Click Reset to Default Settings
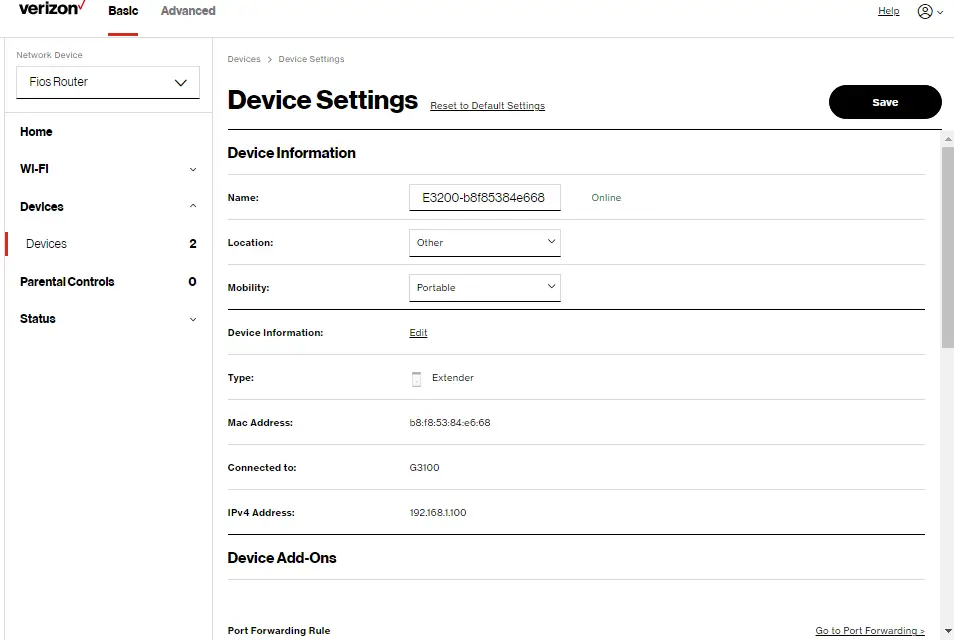 pos(487,105)
